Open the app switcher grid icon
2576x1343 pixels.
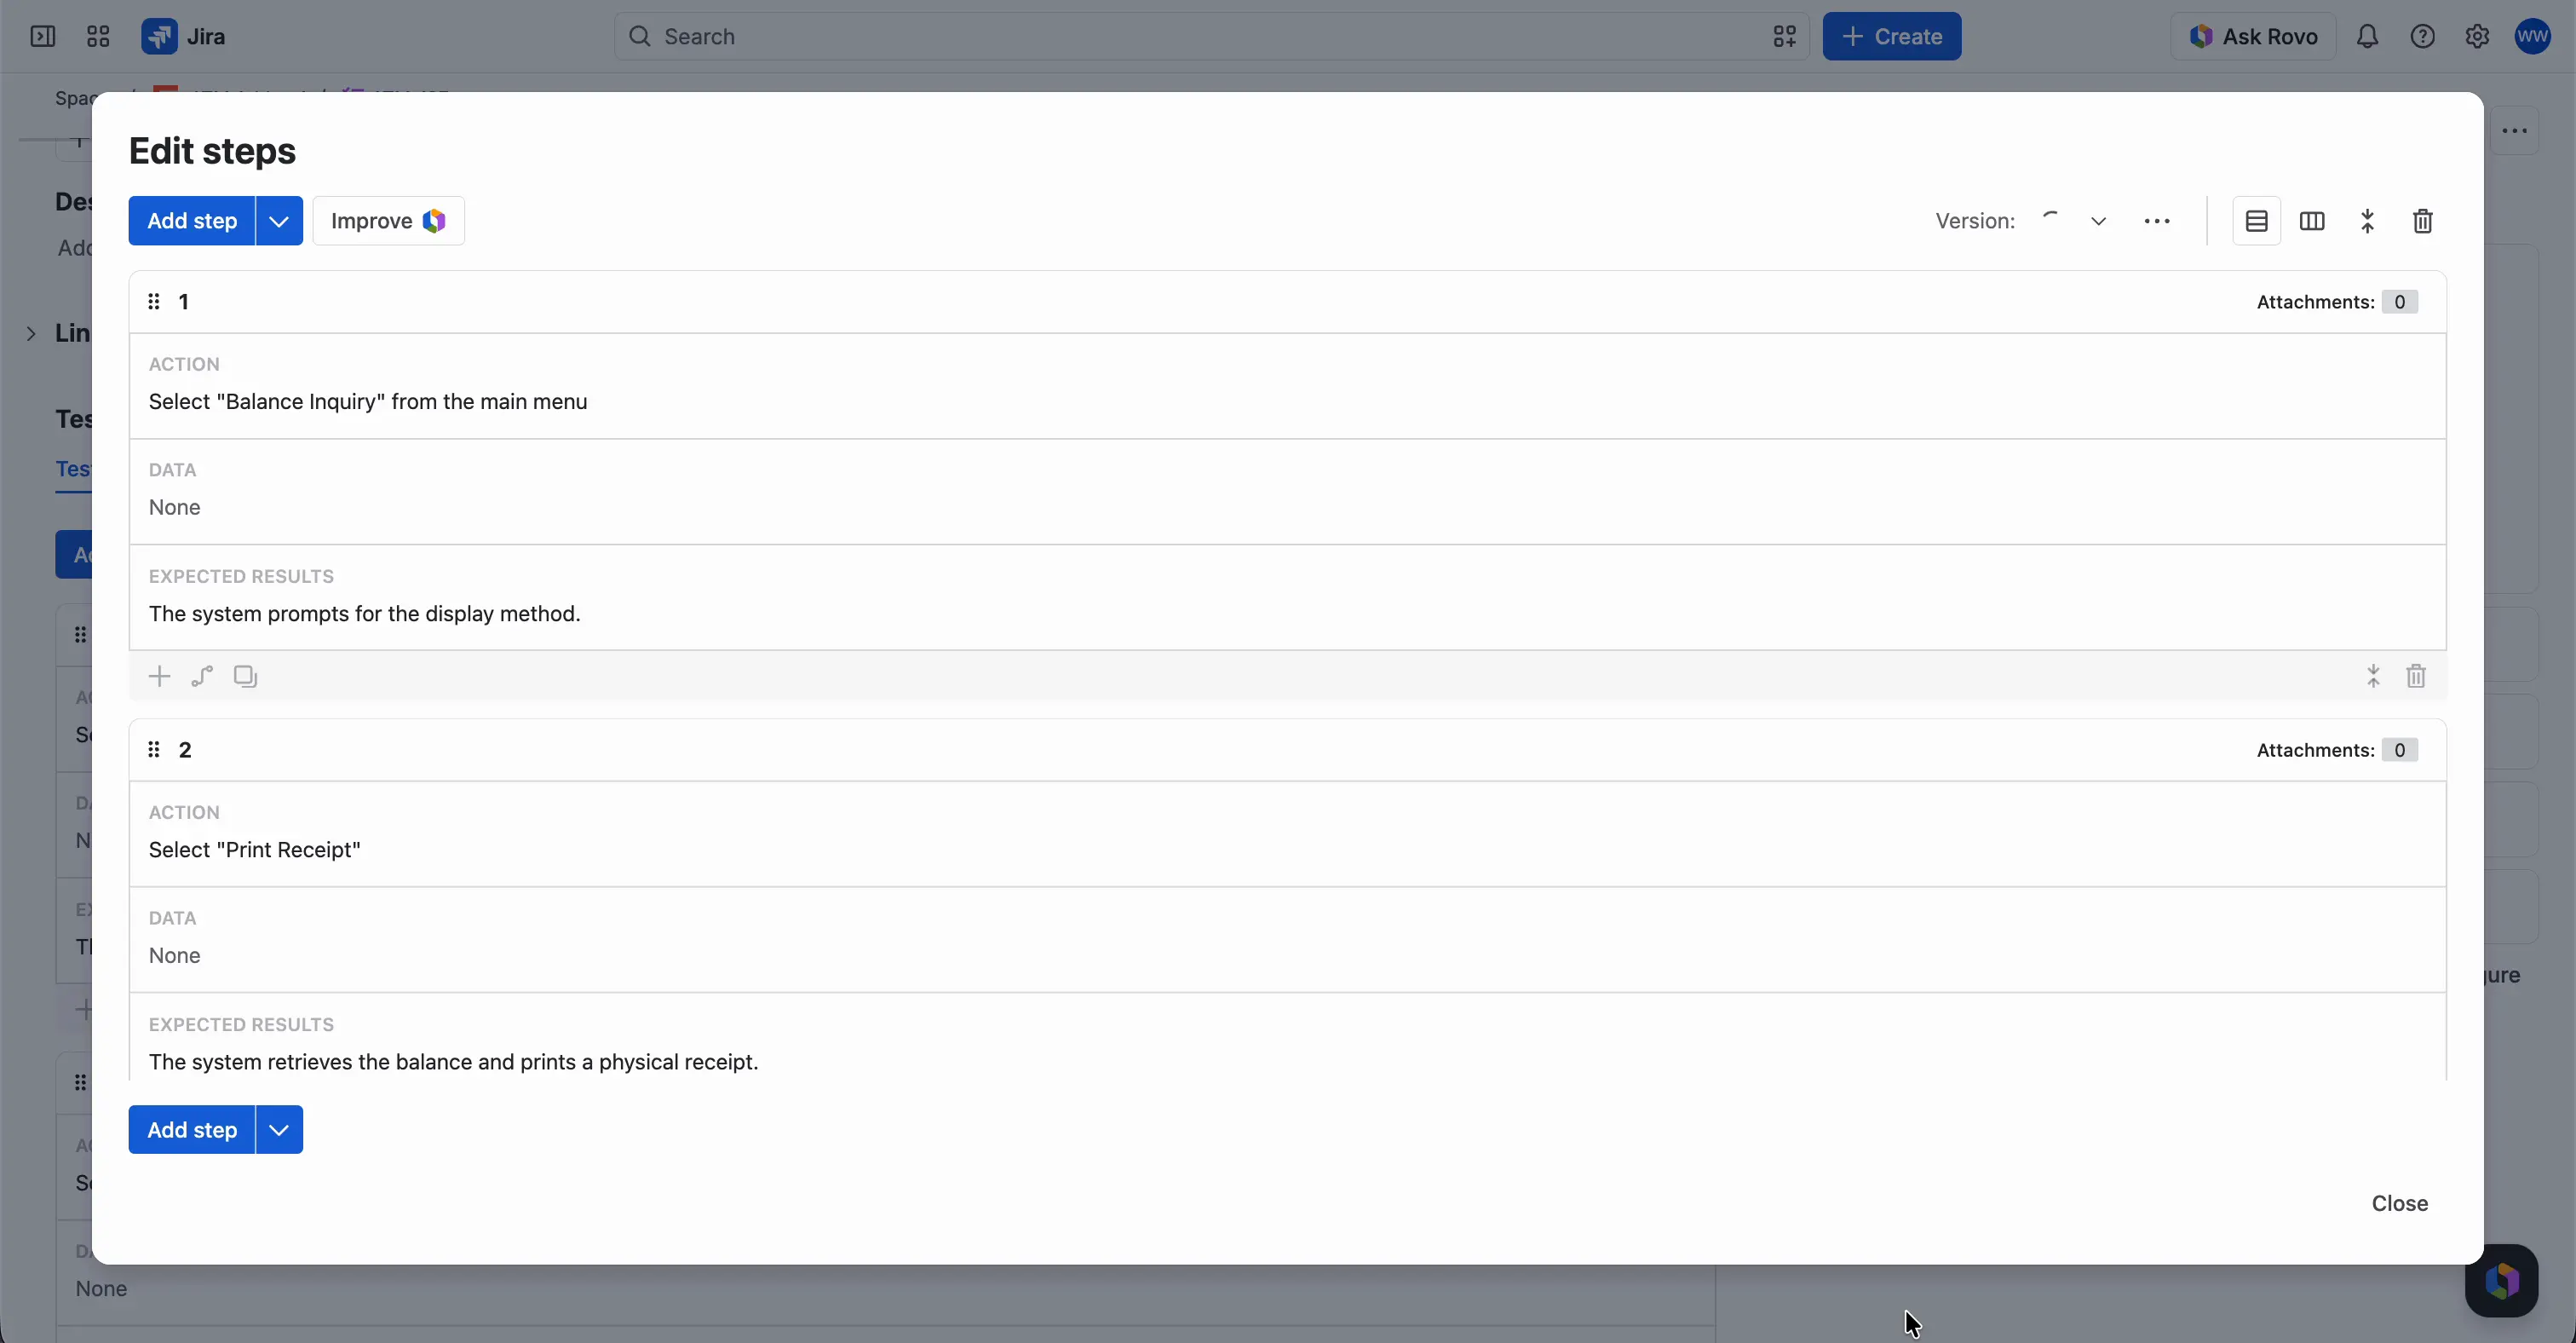point(98,37)
